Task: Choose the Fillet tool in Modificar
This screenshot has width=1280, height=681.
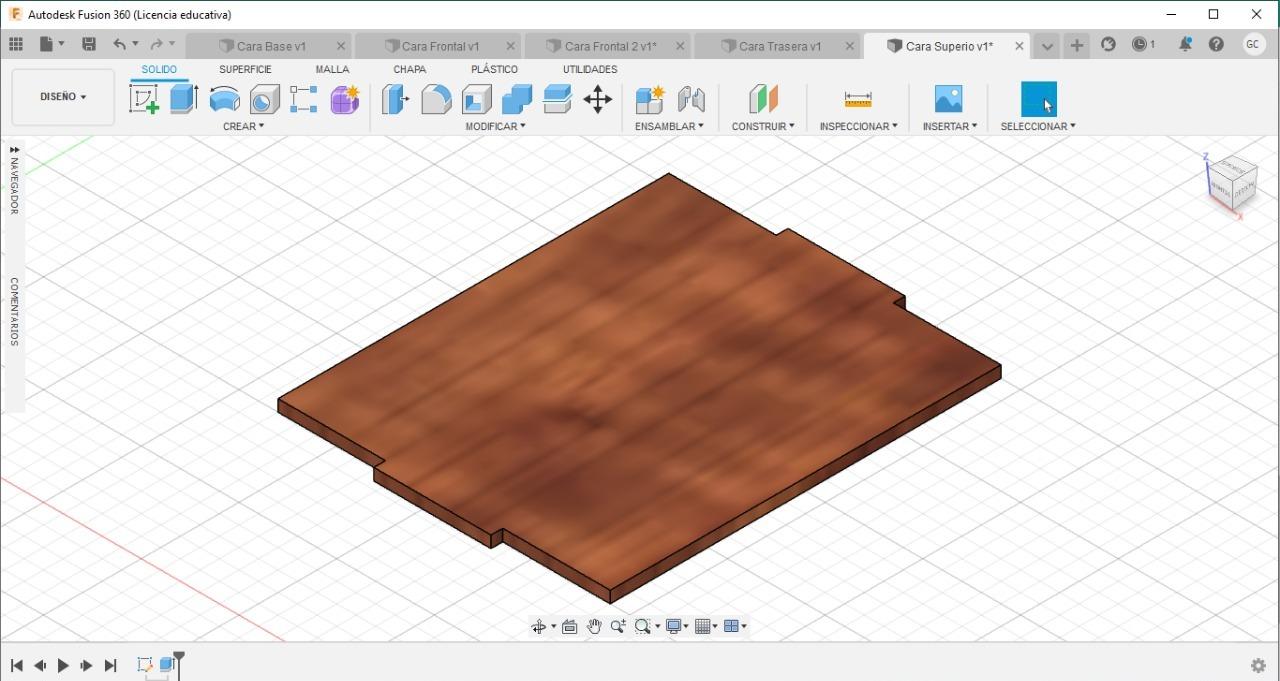Action: pos(436,99)
